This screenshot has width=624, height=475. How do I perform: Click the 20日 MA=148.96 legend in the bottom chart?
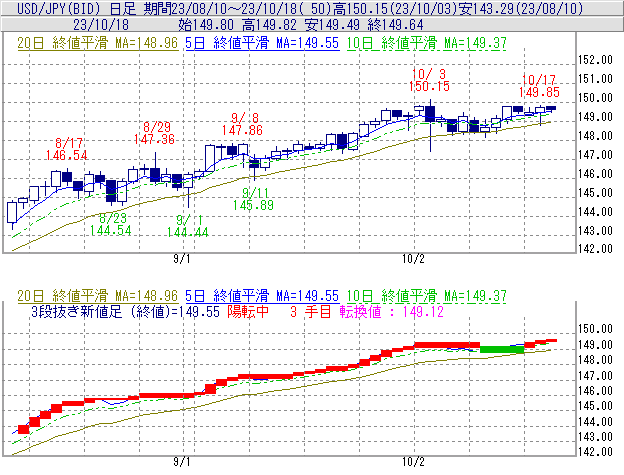coord(98,296)
